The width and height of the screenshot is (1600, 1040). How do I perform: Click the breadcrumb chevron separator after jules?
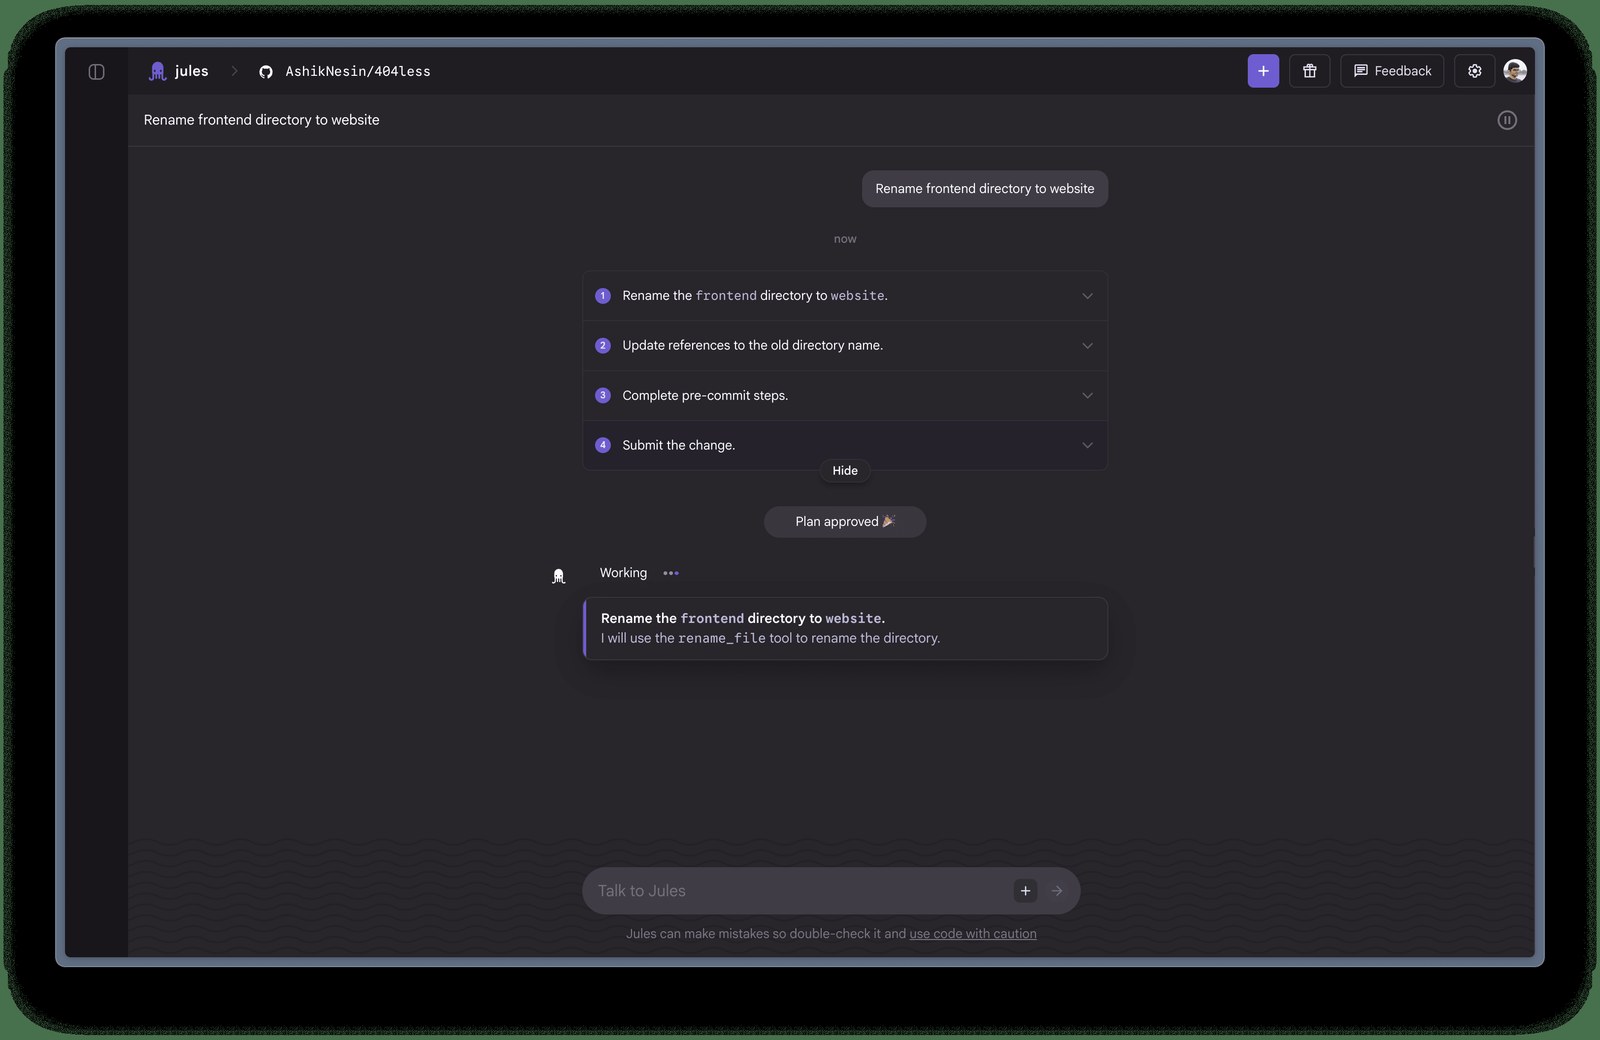tap(235, 71)
